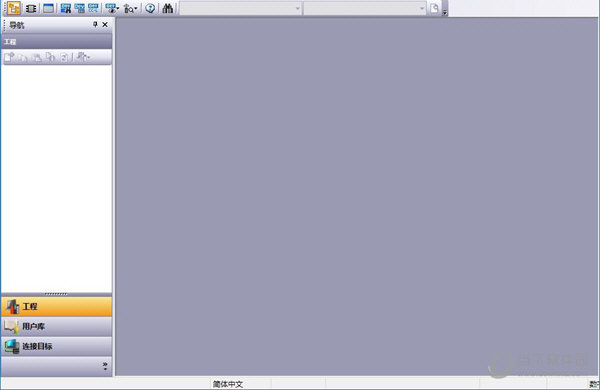
Task: Click the 简体中文 status bar entry
Action: tap(228, 384)
